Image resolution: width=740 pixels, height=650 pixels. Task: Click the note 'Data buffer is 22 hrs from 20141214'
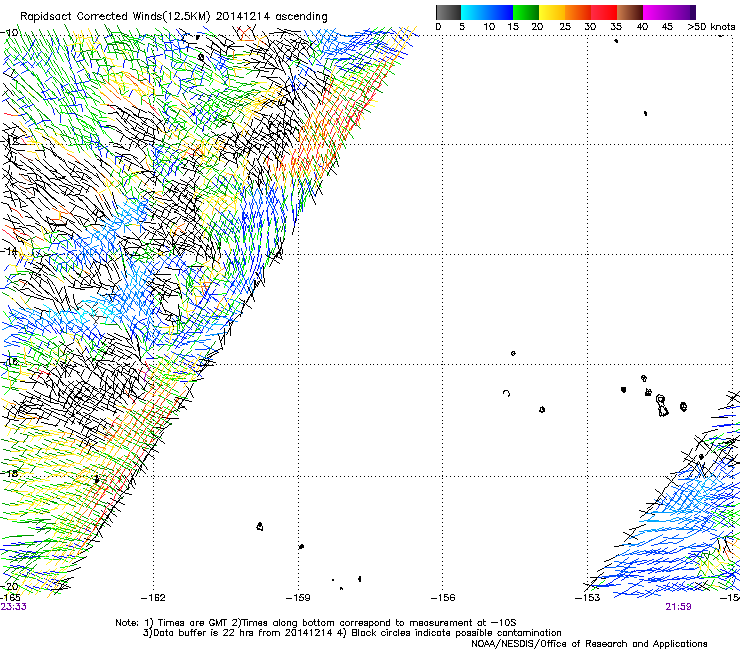click(x=243, y=633)
